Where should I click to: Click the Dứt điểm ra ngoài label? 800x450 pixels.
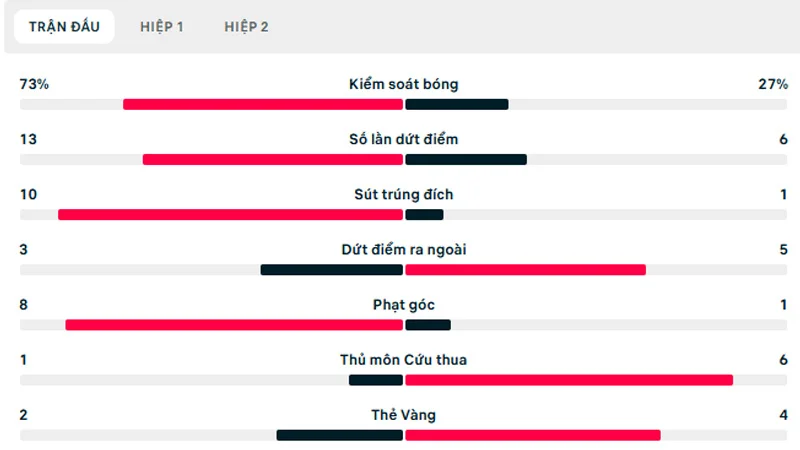[x=404, y=250]
